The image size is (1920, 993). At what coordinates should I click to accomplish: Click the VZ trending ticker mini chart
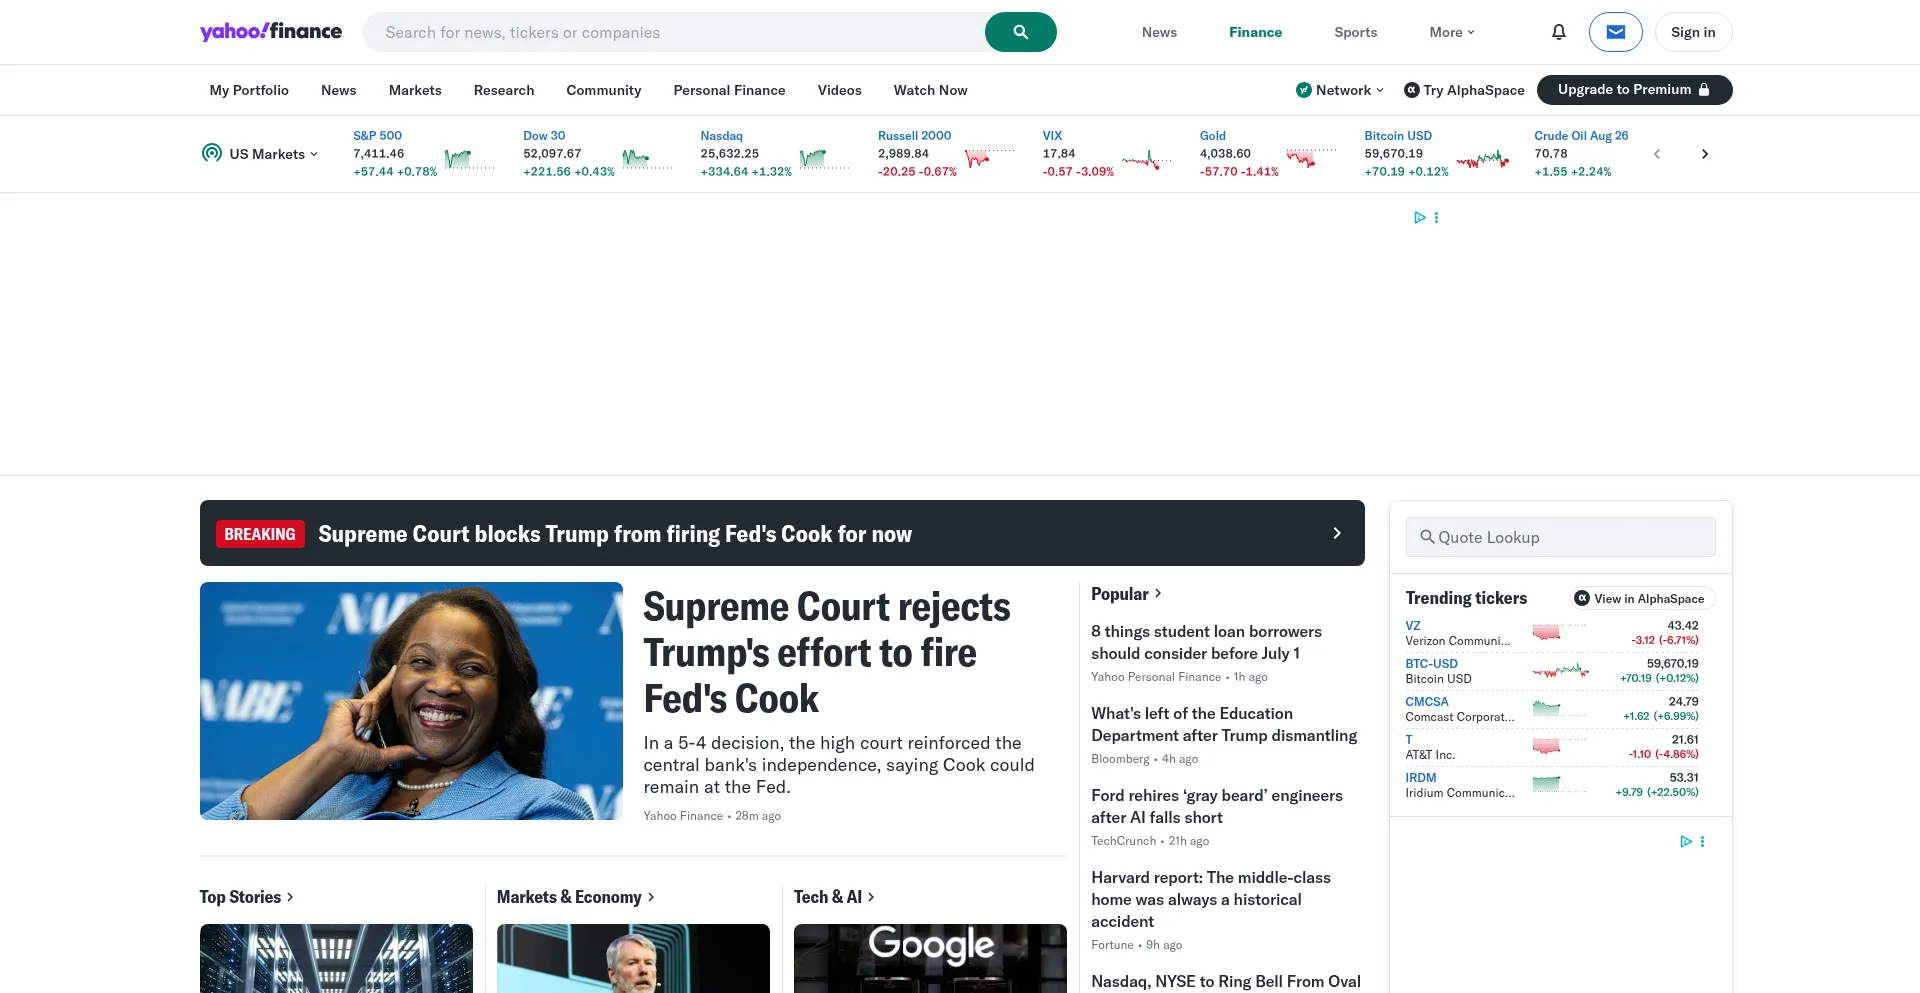[x=1560, y=632]
